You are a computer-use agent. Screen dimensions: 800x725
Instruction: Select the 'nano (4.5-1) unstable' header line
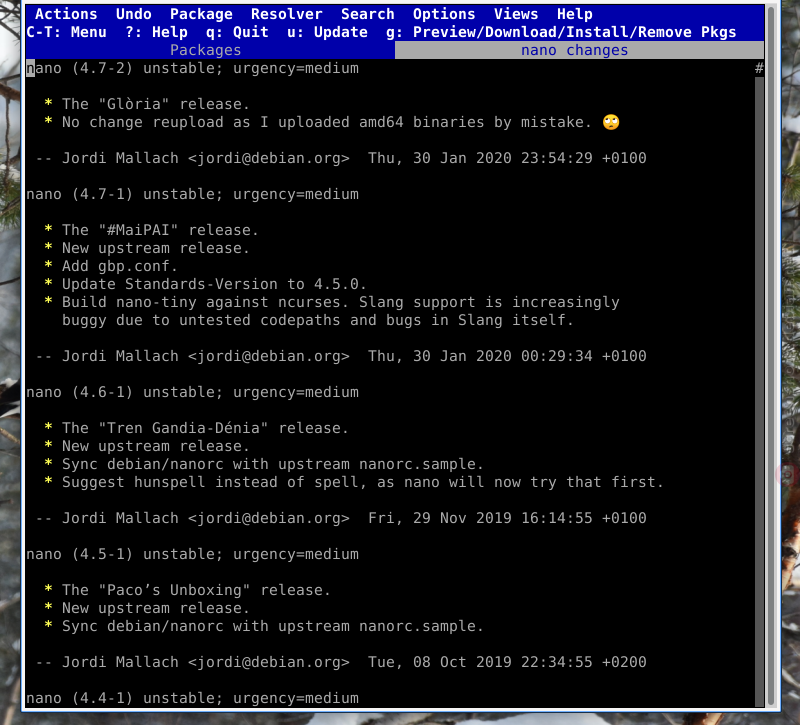coord(192,554)
